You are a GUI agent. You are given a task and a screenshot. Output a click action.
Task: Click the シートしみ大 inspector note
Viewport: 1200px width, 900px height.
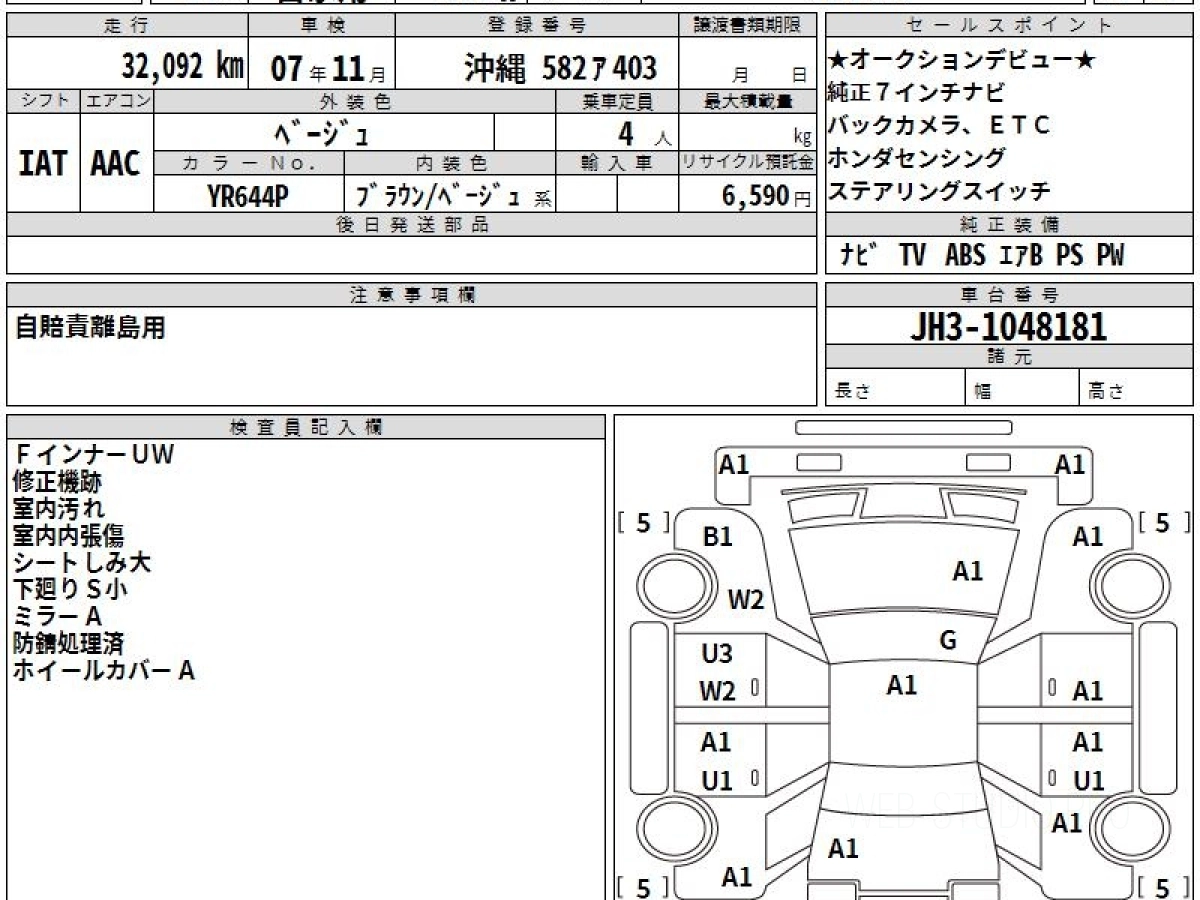coord(82,563)
